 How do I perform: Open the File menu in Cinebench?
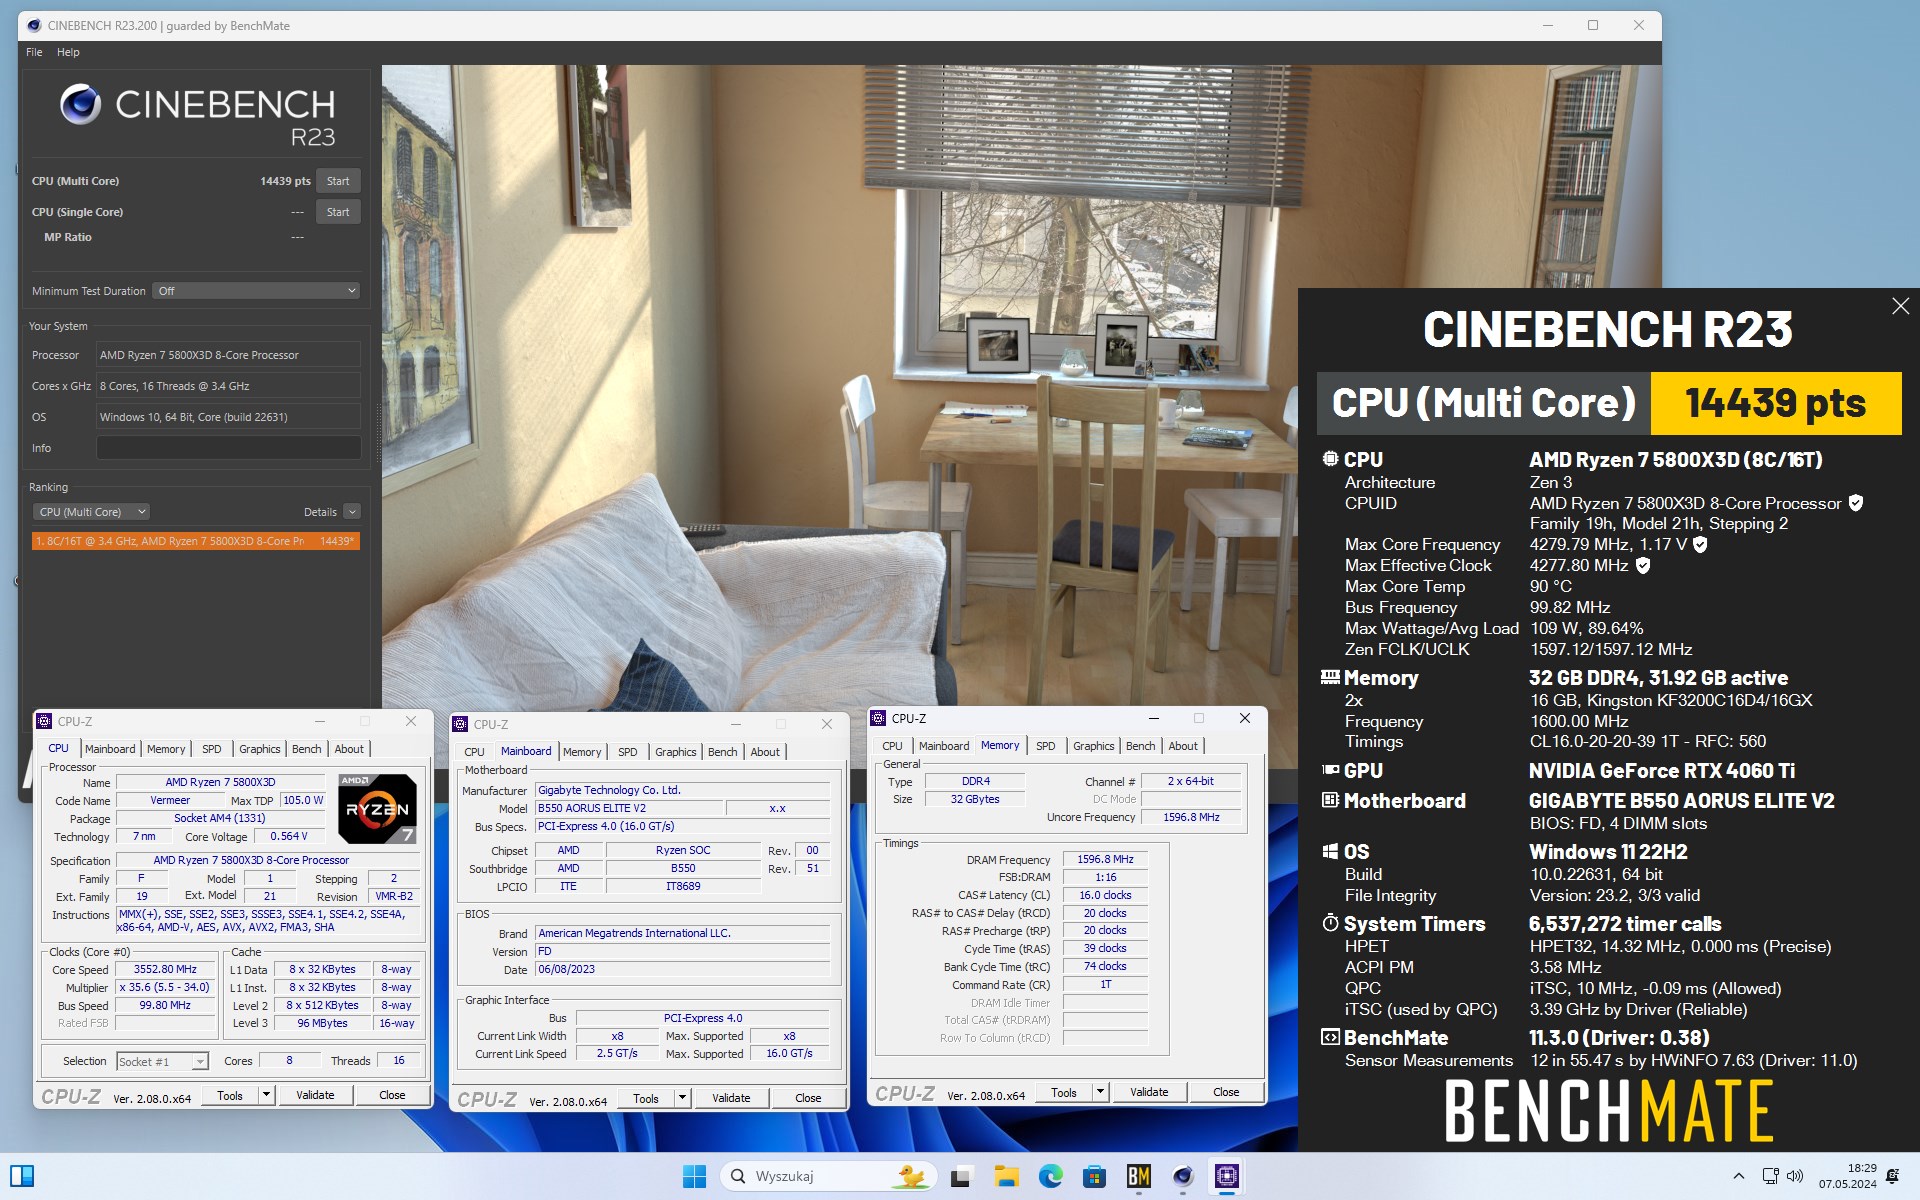pyautogui.click(x=34, y=52)
